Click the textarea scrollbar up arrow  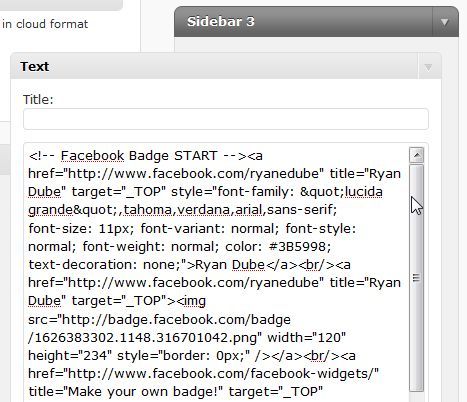(x=416, y=155)
